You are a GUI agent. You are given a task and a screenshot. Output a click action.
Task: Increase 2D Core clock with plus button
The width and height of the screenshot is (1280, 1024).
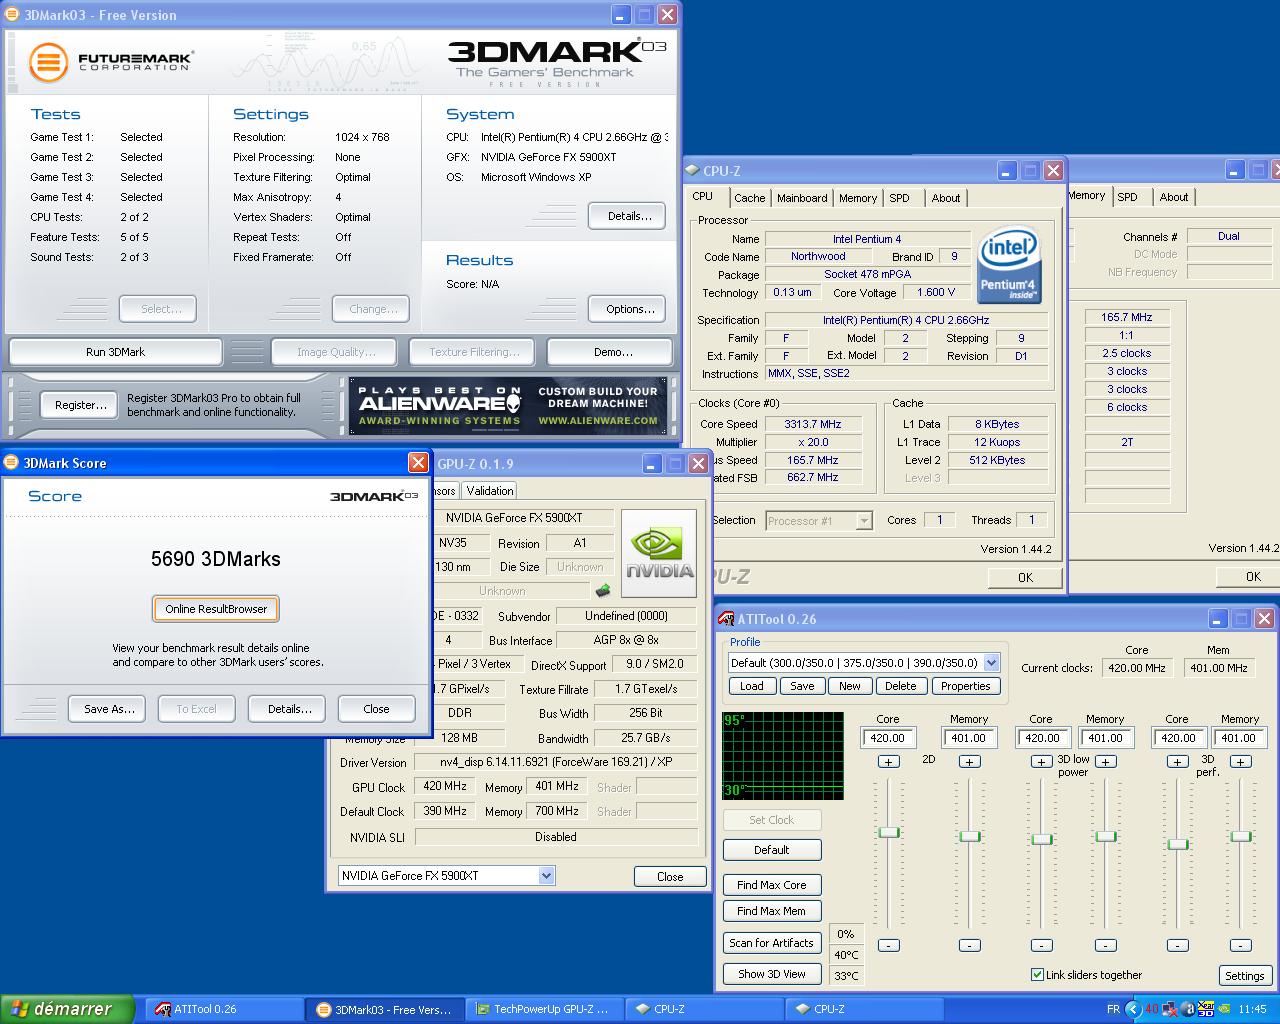point(888,761)
